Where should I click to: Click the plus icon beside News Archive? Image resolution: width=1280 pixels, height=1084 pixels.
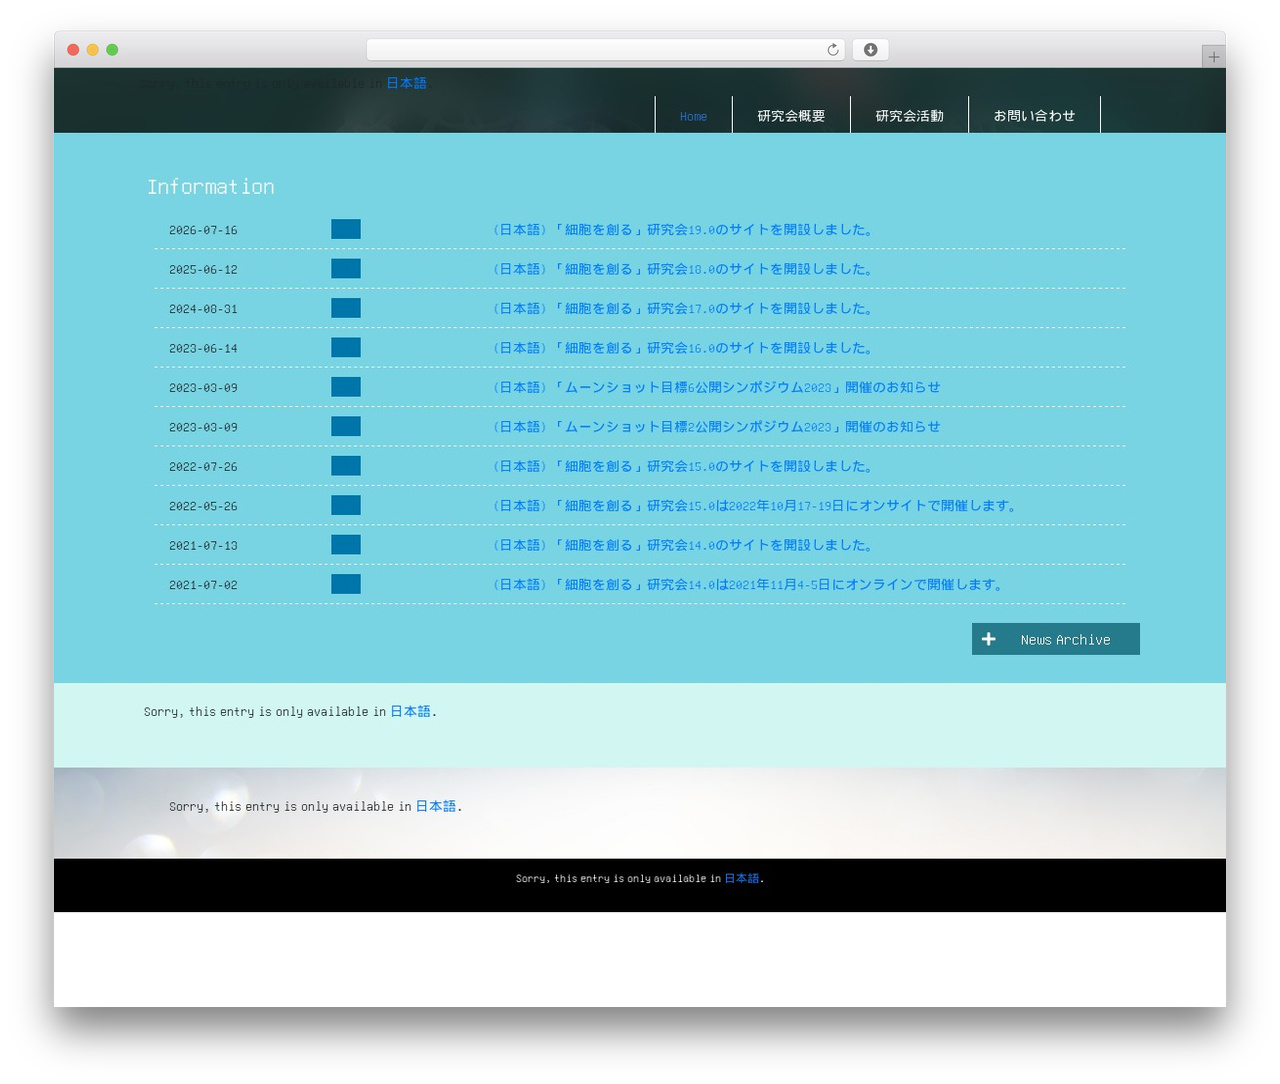(x=988, y=639)
